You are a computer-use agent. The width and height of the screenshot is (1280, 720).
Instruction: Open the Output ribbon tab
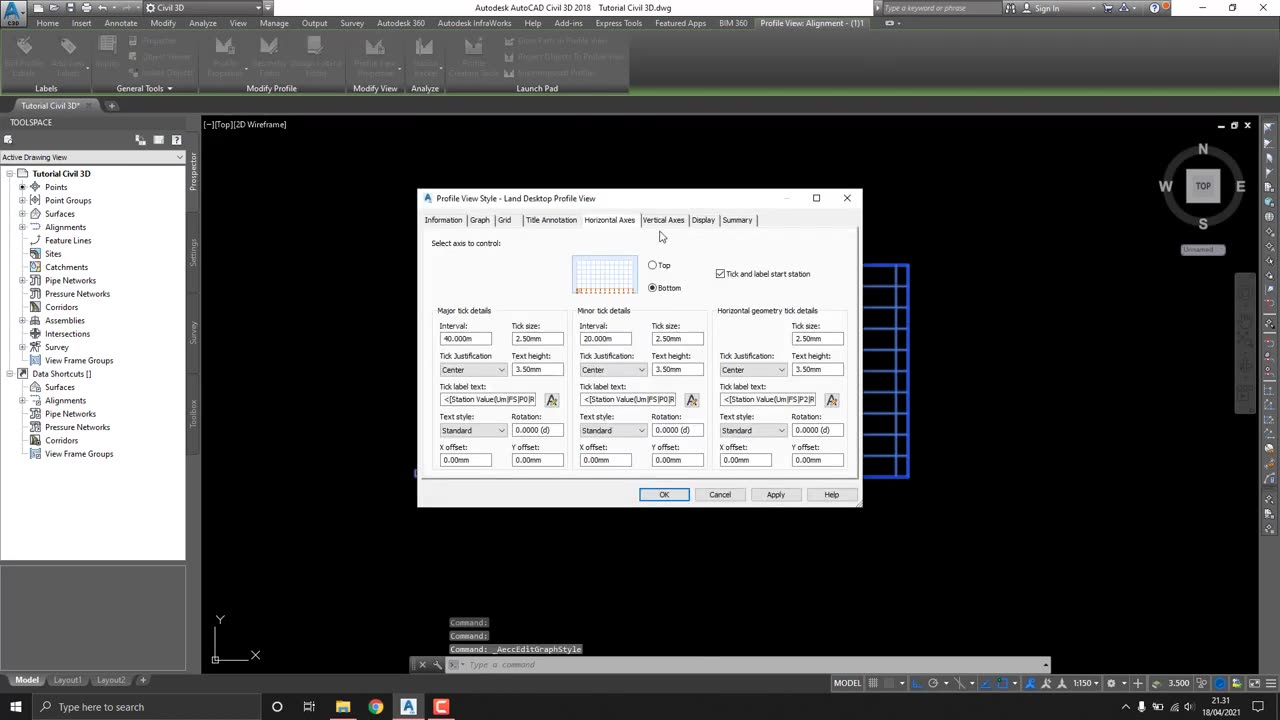coord(314,23)
